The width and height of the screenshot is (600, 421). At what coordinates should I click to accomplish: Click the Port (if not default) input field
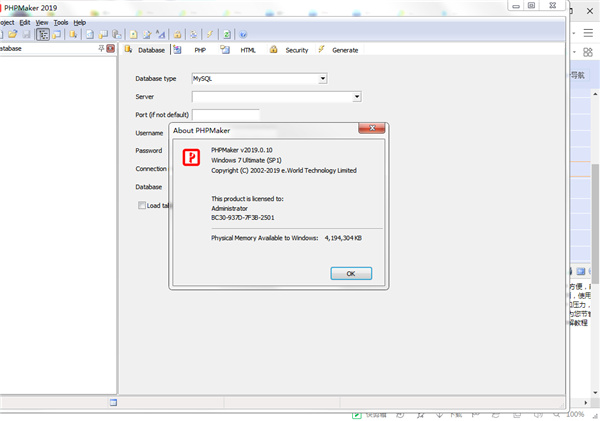(225, 114)
